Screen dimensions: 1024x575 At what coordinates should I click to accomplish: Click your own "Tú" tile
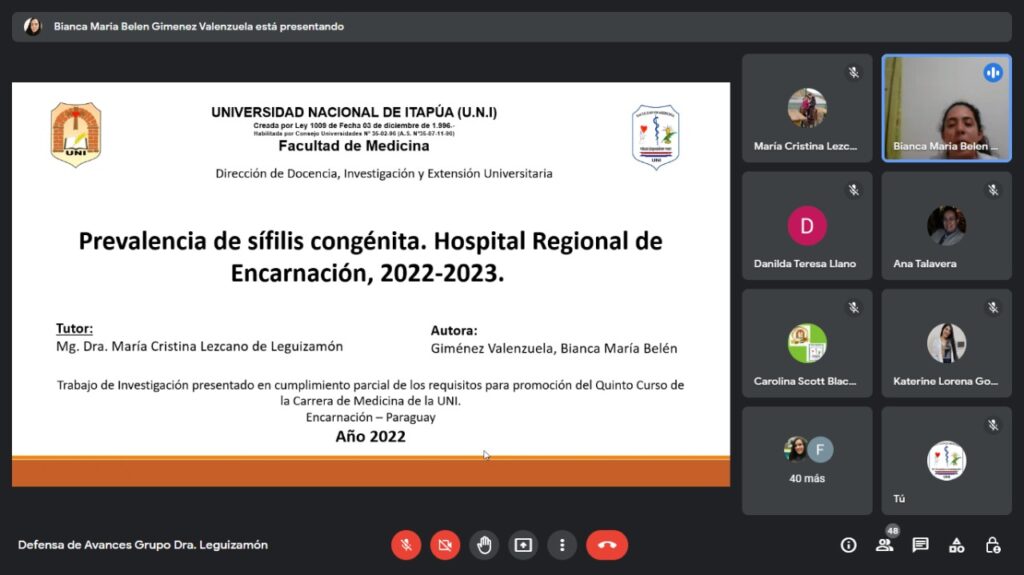(946, 460)
